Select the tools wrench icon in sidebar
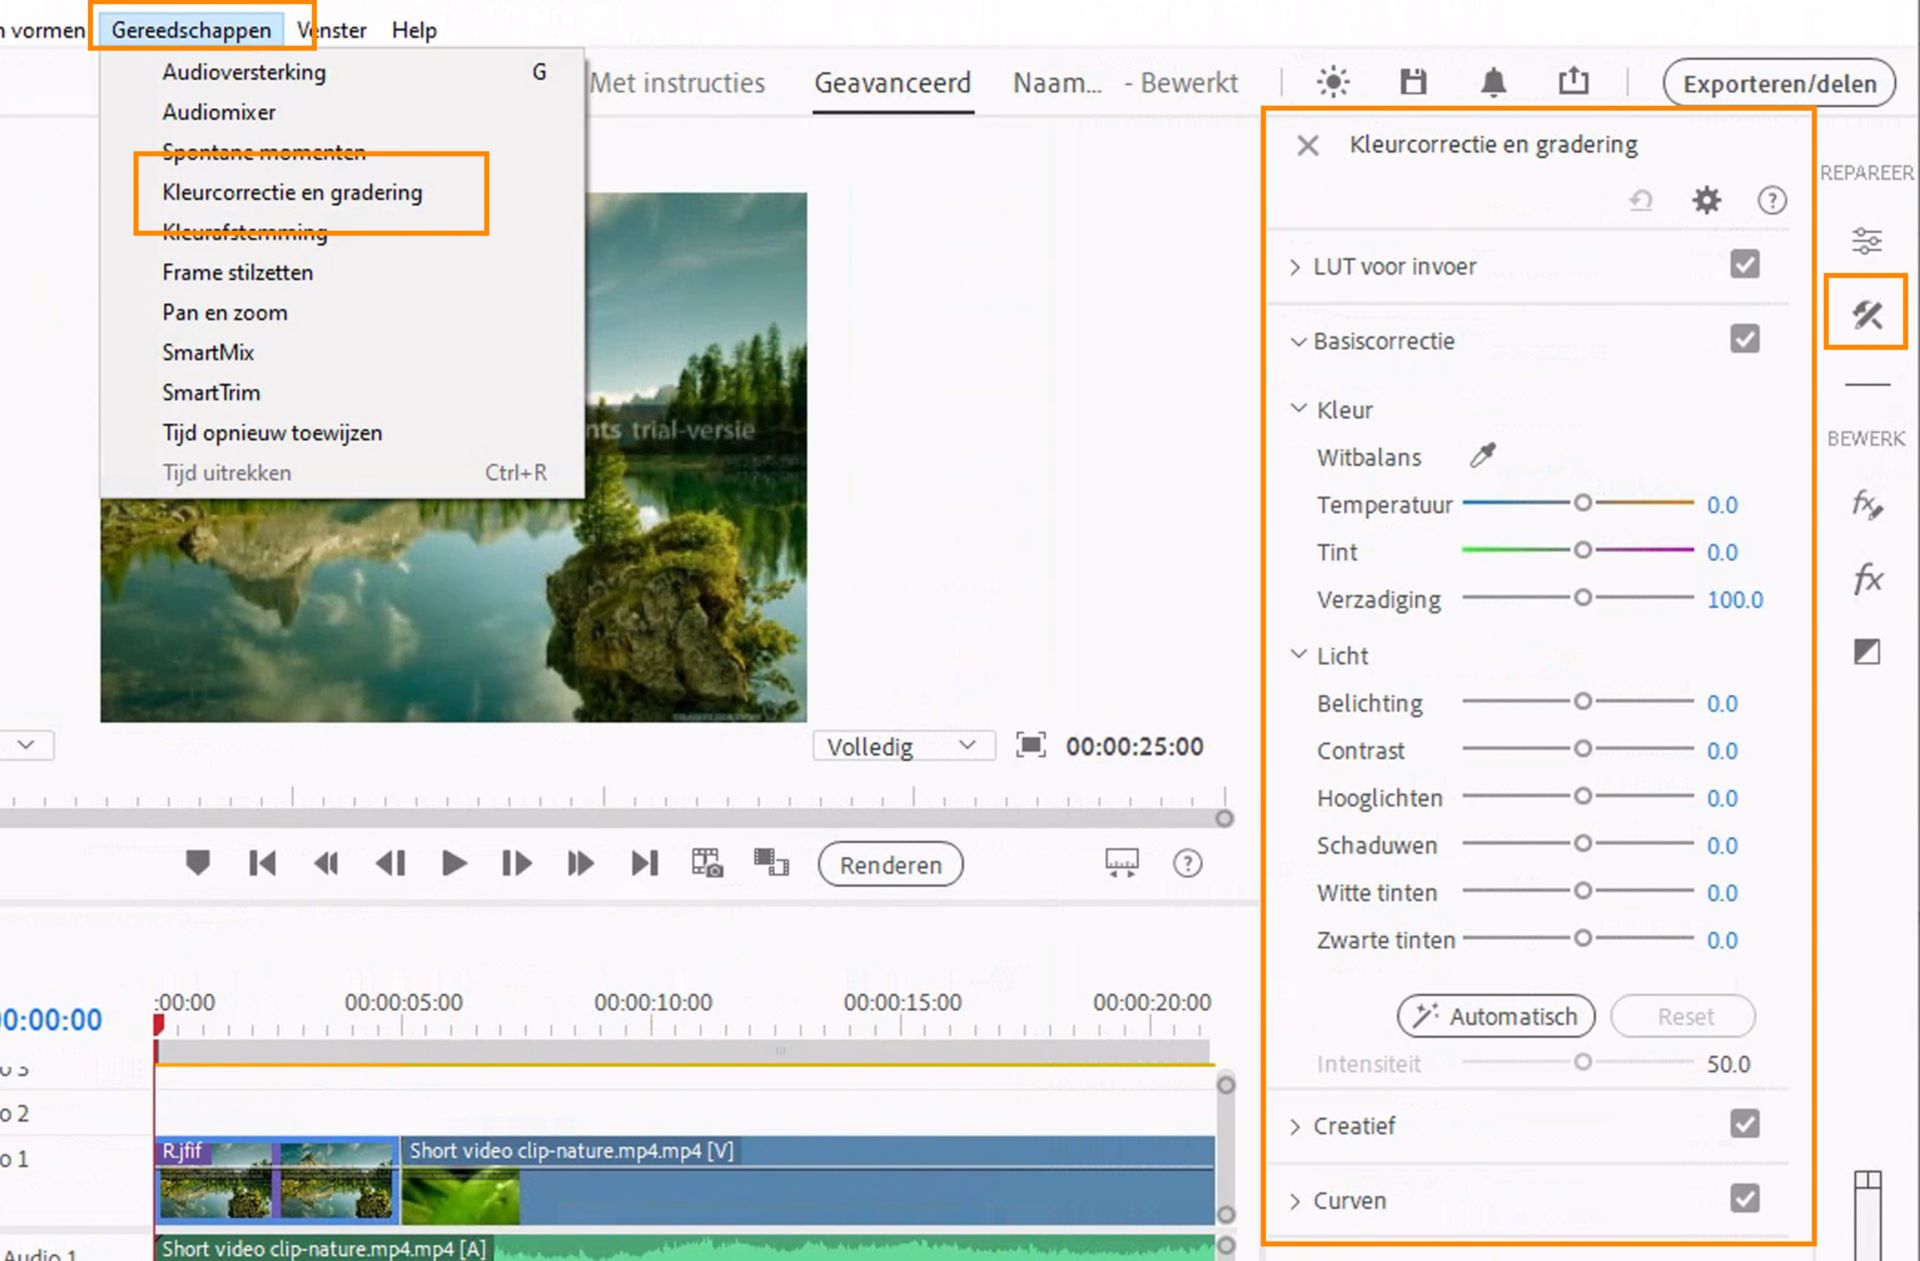 (1866, 314)
